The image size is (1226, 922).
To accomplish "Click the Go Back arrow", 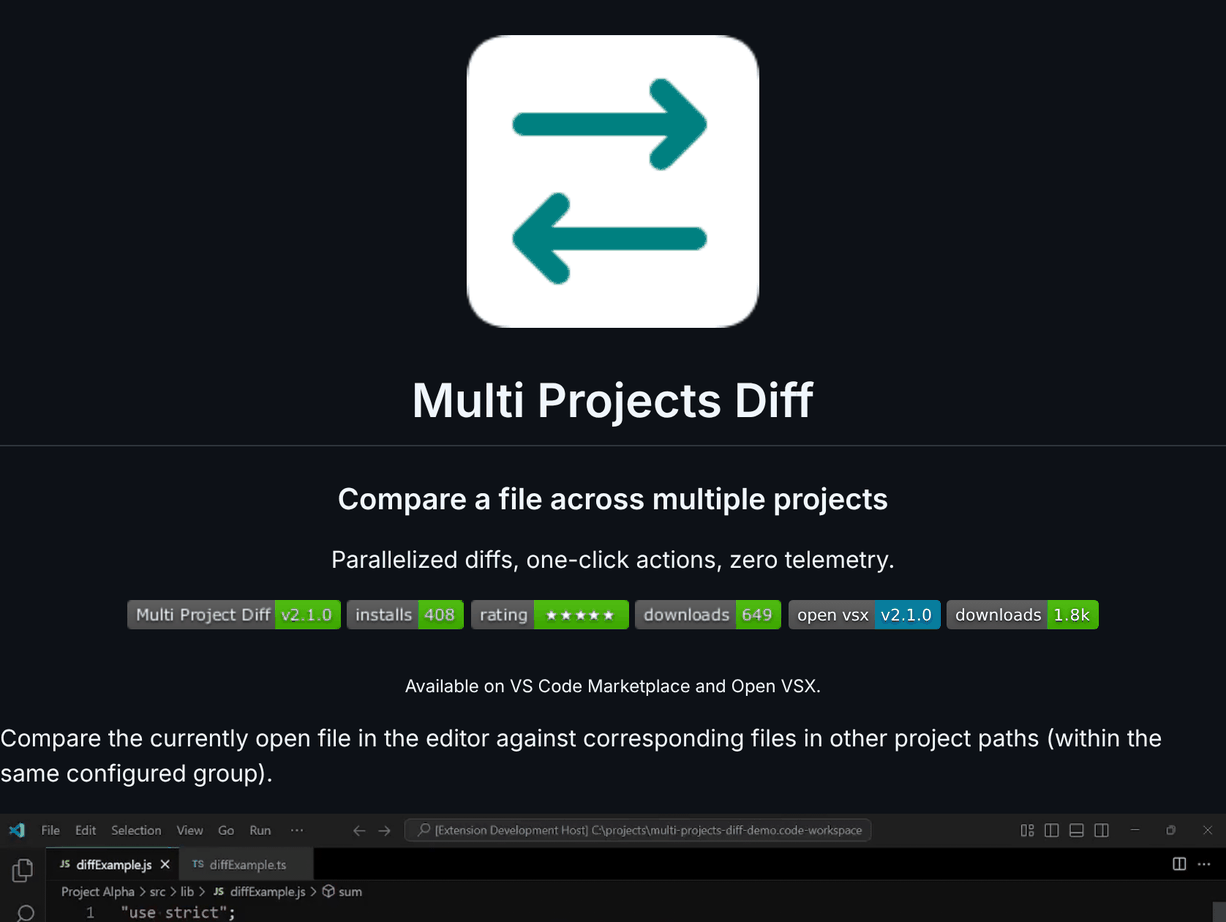I will coord(359,830).
